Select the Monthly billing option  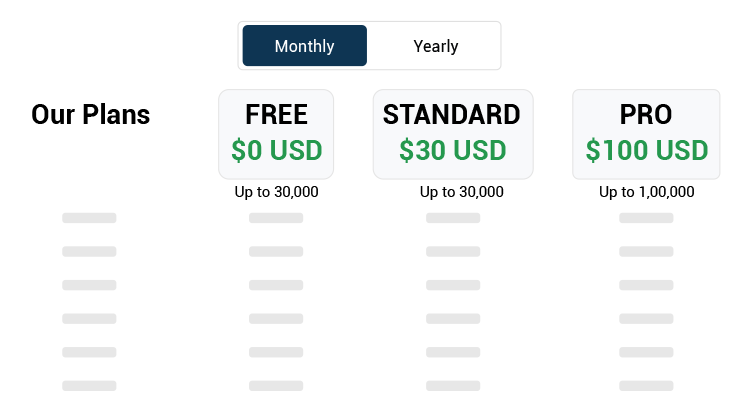tap(304, 46)
